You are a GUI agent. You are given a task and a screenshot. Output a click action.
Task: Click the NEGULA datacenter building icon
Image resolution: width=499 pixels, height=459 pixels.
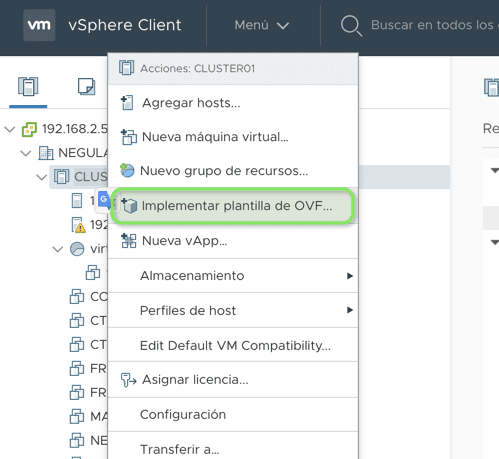46,153
